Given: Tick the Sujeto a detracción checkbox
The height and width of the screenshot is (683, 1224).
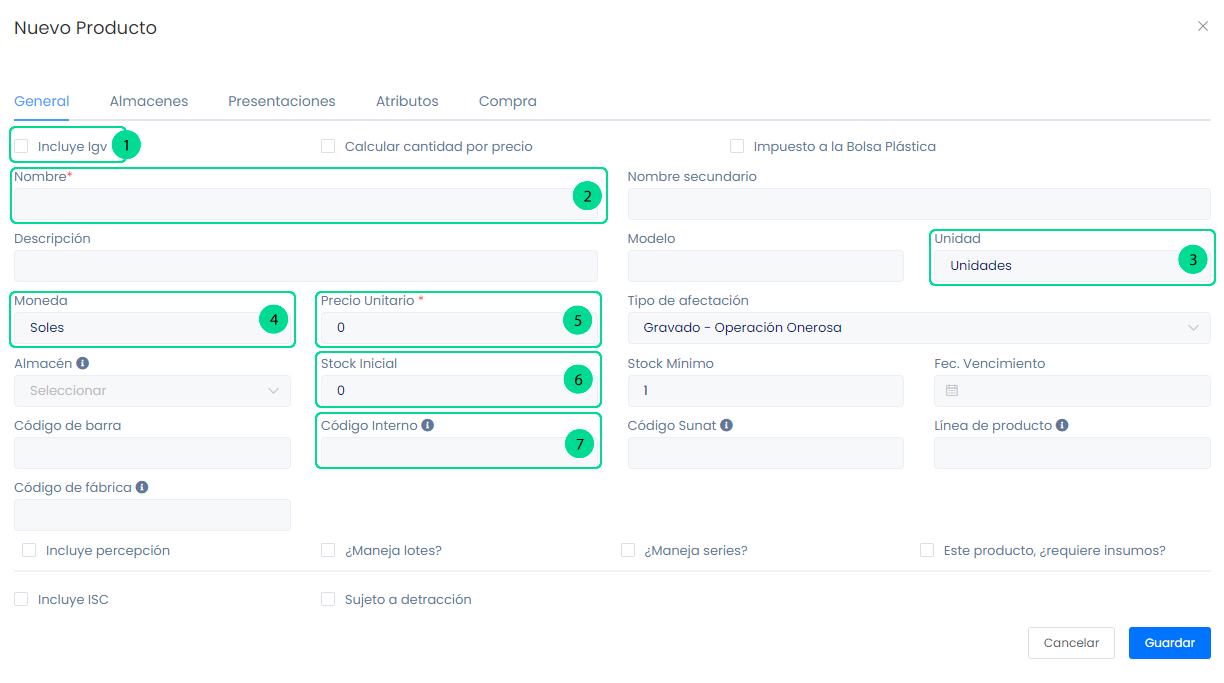Looking at the screenshot, I should [328, 599].
